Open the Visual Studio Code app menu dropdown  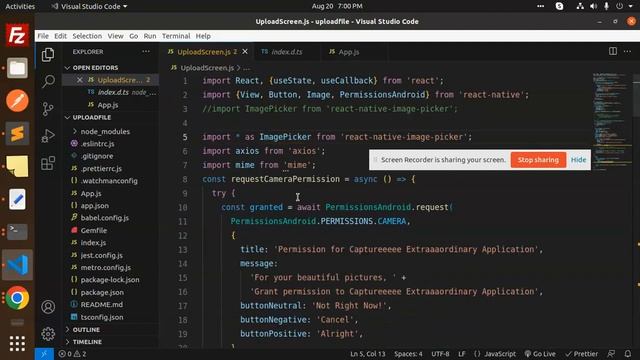tap(89, 6)
